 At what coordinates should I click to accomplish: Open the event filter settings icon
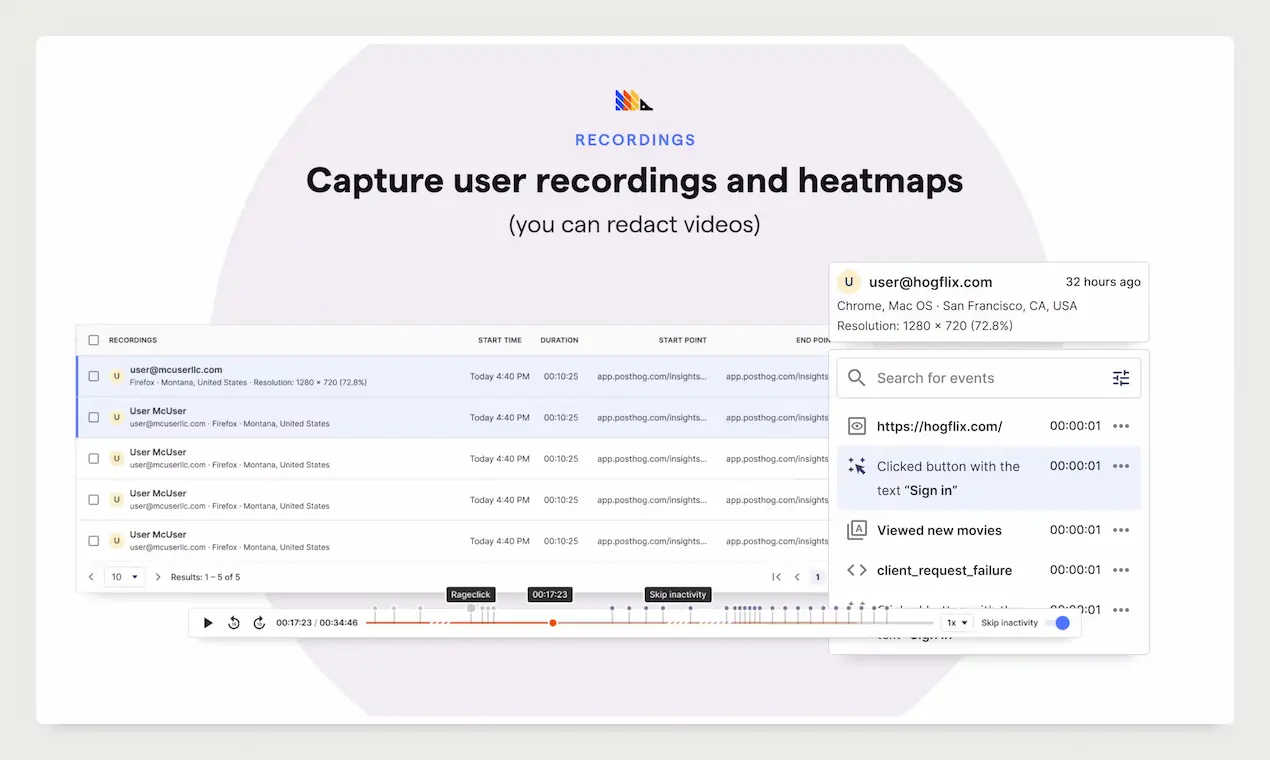pos(1120,378)
